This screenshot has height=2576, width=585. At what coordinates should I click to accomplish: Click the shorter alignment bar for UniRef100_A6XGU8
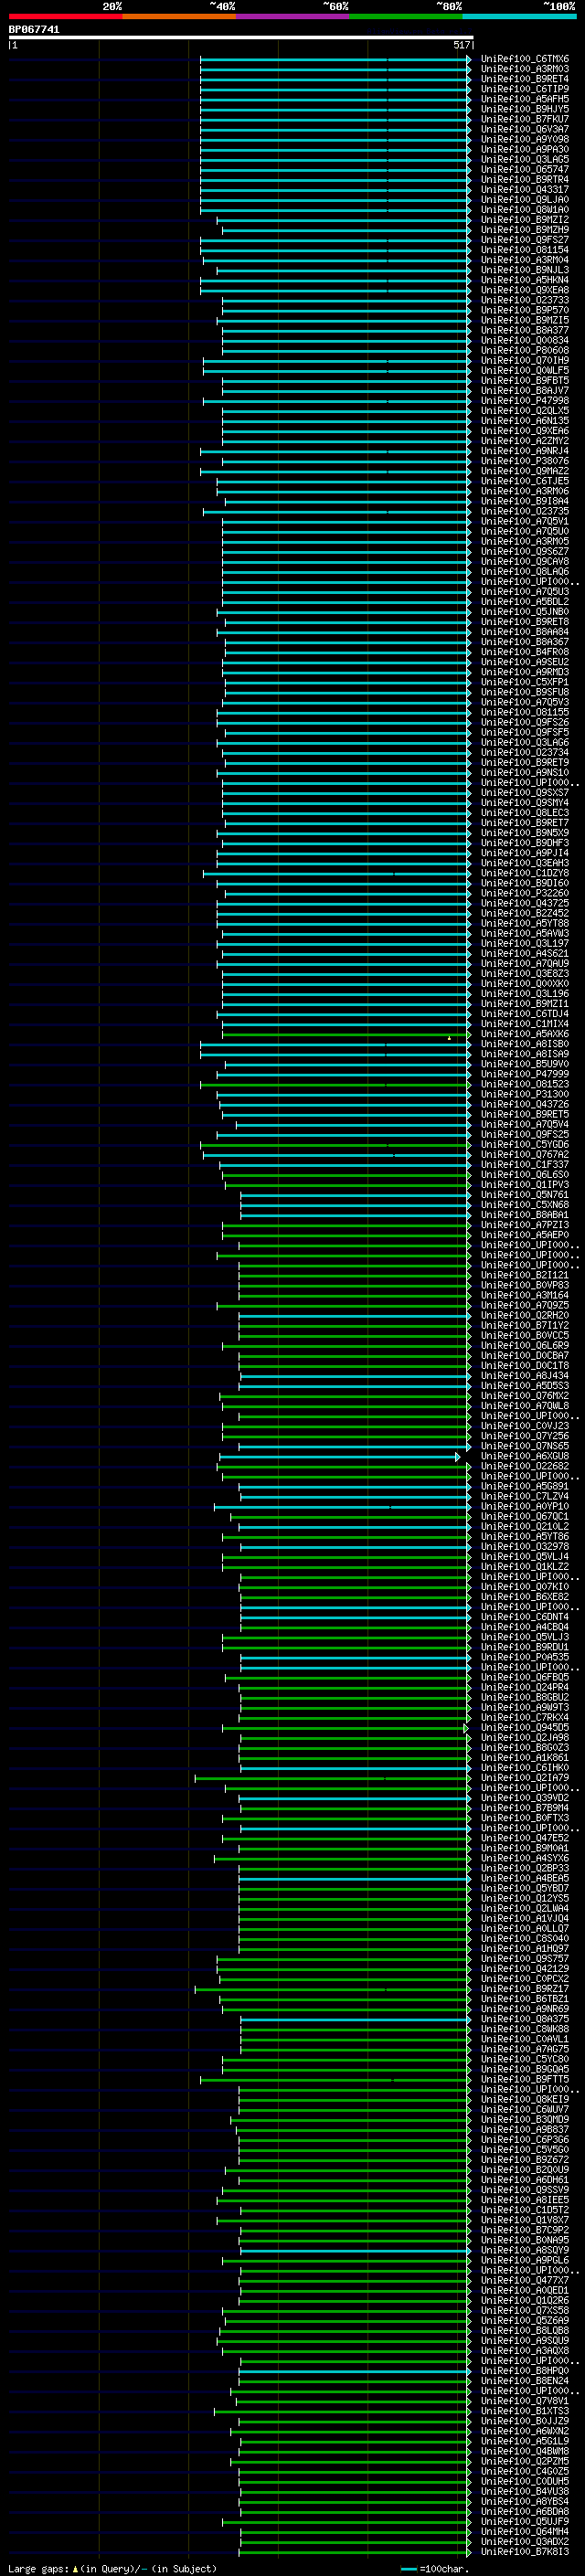(340, 1457)
